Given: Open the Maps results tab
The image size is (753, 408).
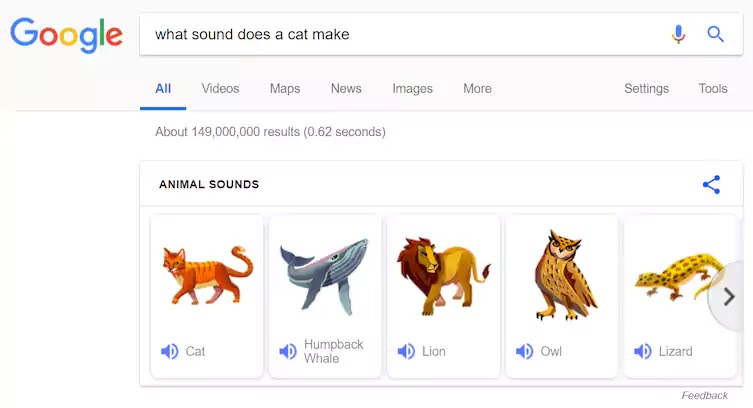Looking at the screenshot, I should 285,88.
